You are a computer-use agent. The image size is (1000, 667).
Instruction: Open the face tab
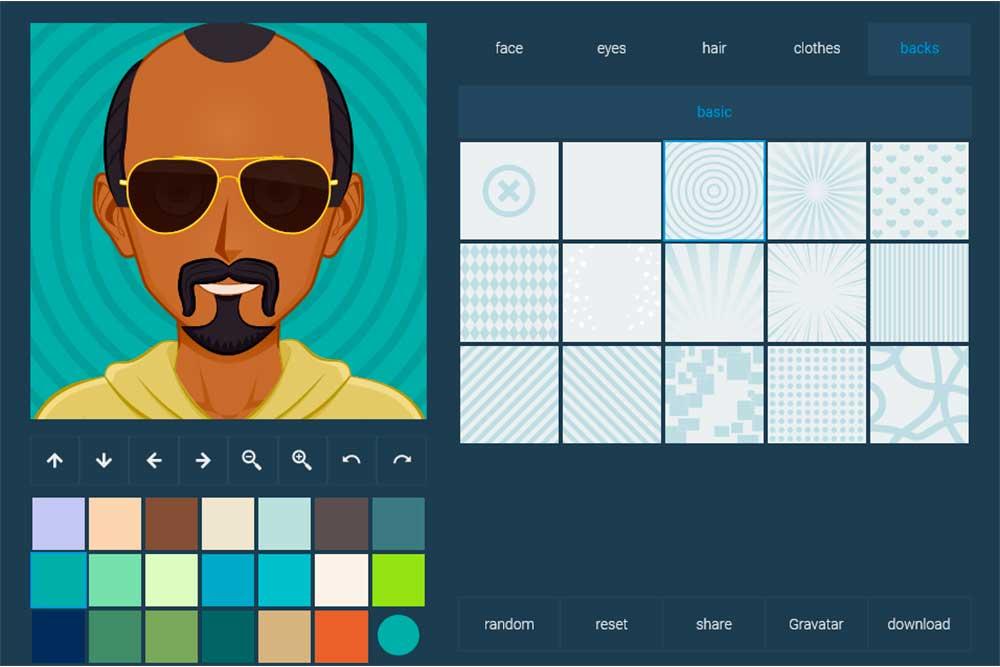coord(509,48)
